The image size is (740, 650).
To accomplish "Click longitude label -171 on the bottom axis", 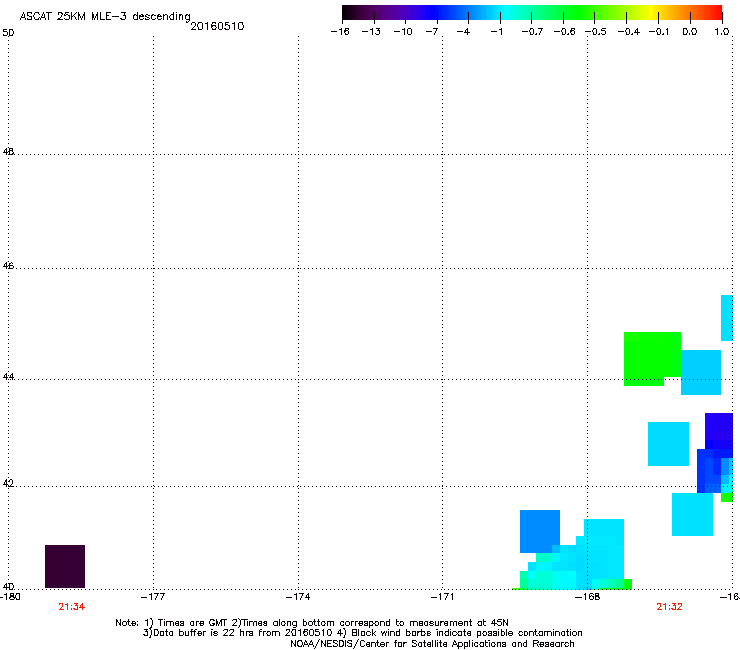I will click(443, 597).
